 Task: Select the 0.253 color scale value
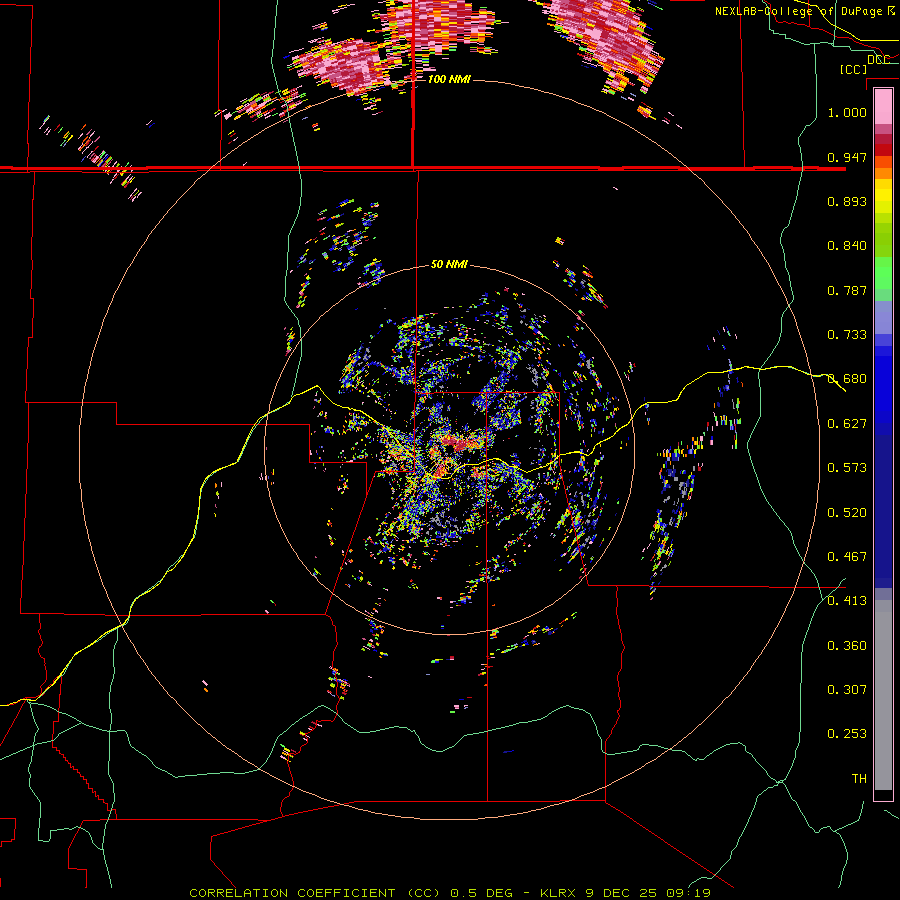[847, 734]
